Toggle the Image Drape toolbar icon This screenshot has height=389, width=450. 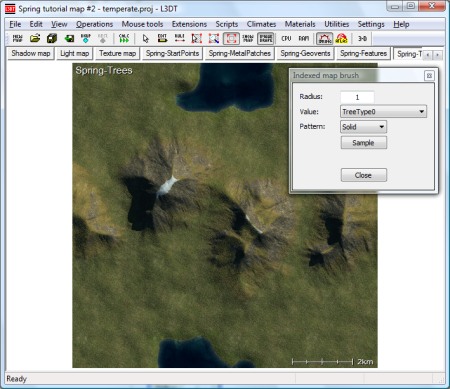(x=266, y=39)
